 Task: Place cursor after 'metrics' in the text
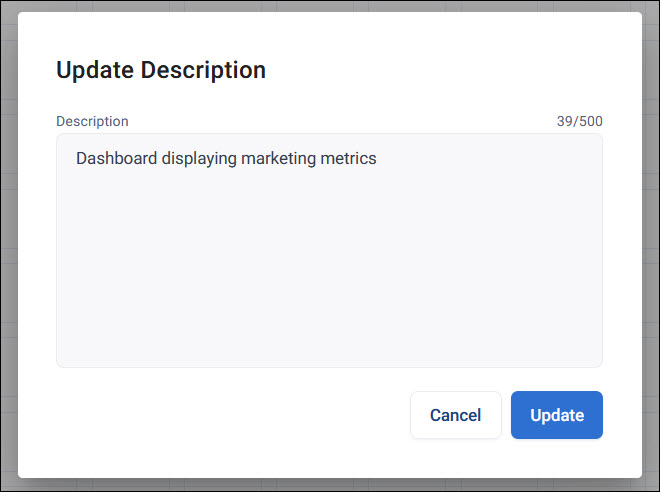click(x=378, y=159)
